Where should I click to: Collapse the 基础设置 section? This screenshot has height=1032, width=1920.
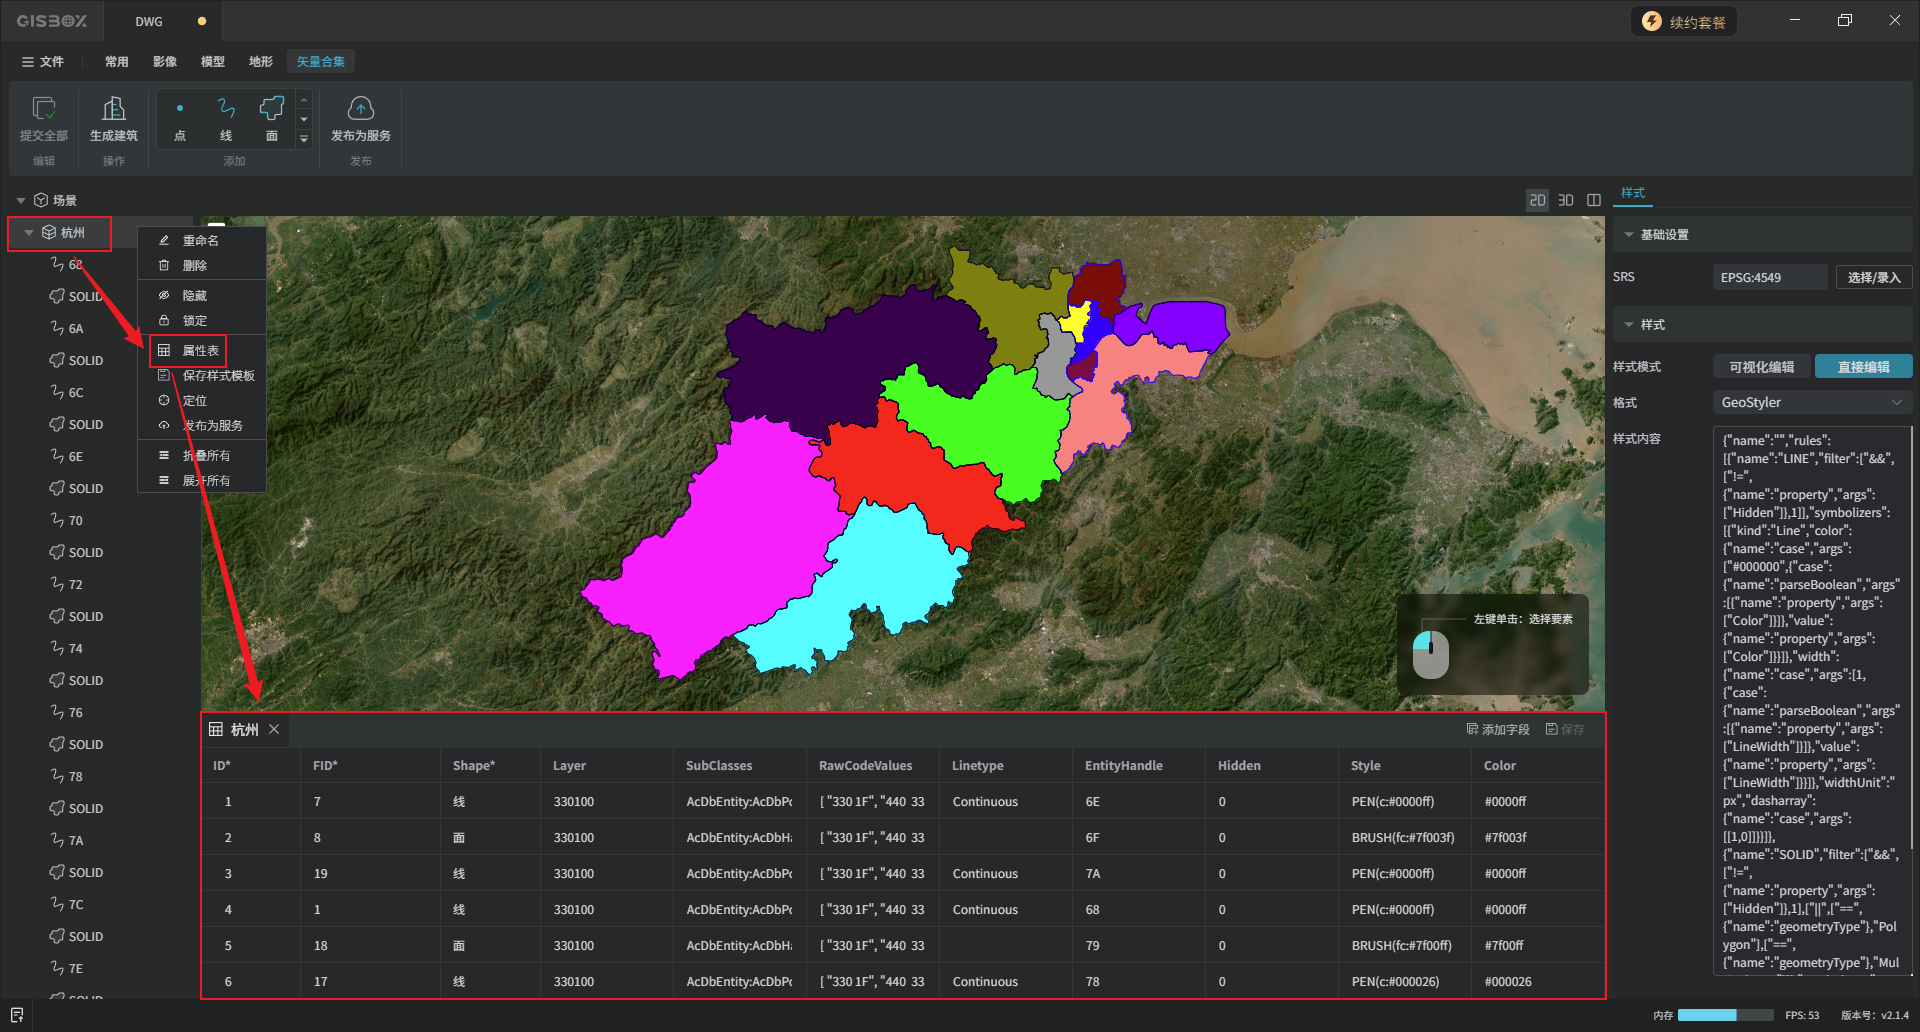coord(1629,235)
